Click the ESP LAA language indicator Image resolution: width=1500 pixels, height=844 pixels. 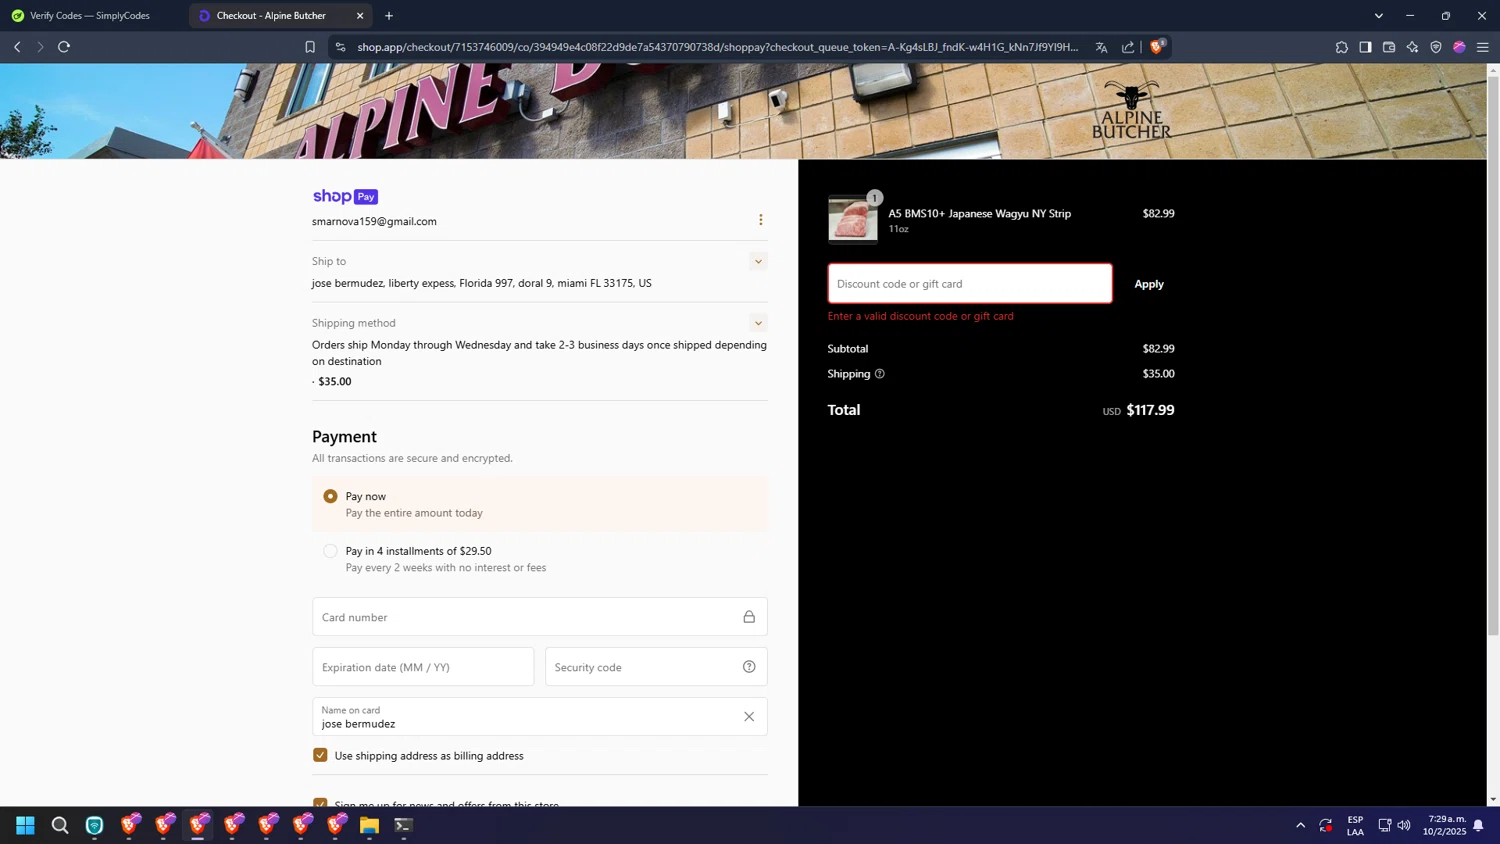click(1355, 825)
